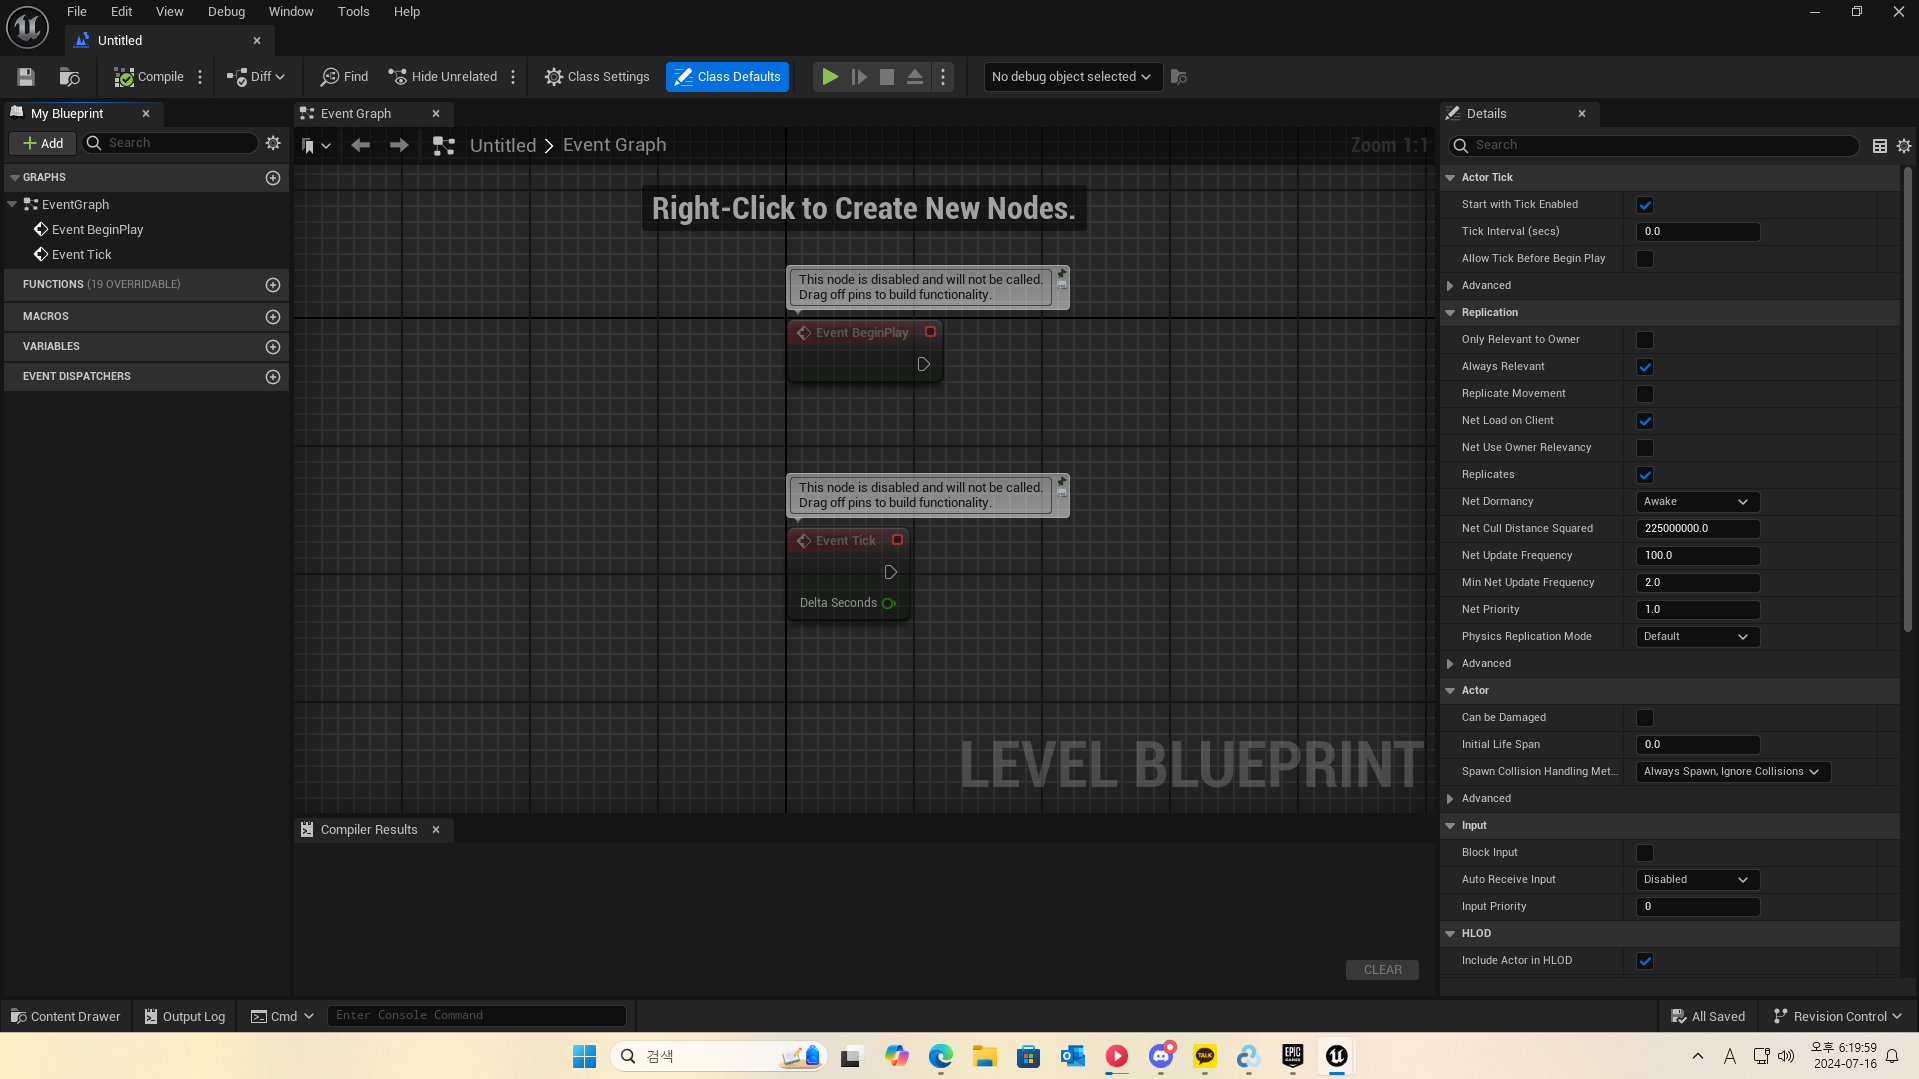Toggle Allow Tick Before Begin Play
Screen dimensions: 1919x1079
[1645, 259]
